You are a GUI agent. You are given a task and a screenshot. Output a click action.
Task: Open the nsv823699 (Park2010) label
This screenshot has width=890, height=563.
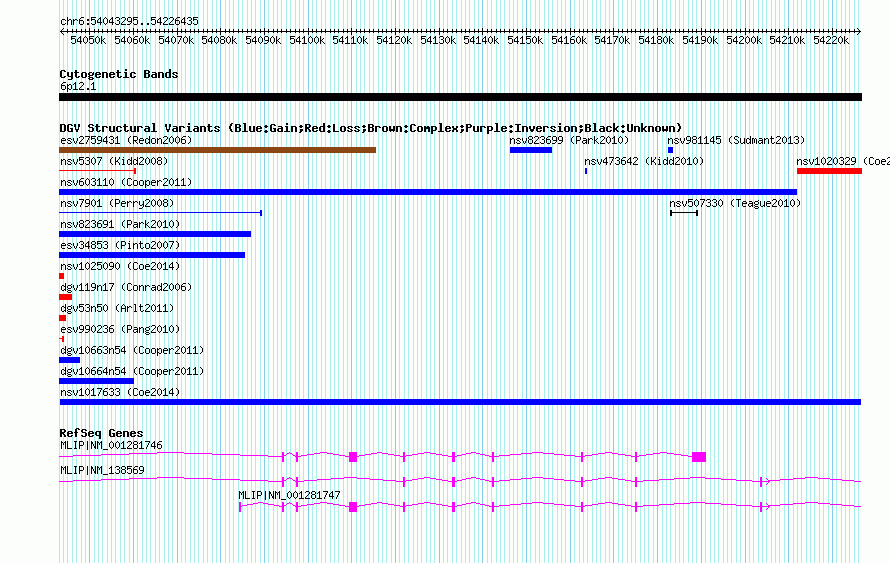[x=569, y=140]
